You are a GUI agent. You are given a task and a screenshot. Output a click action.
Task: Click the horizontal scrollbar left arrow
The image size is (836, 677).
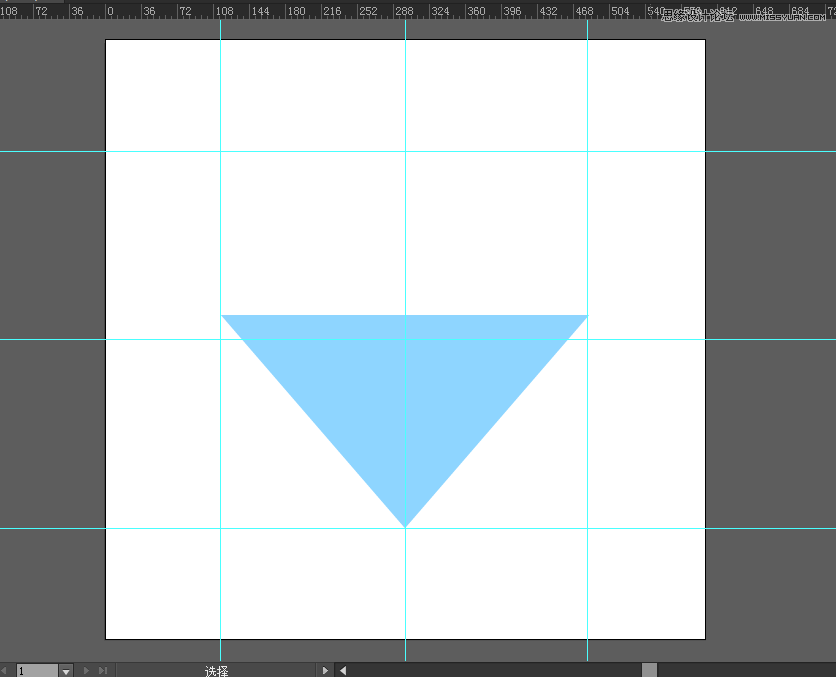342,670
